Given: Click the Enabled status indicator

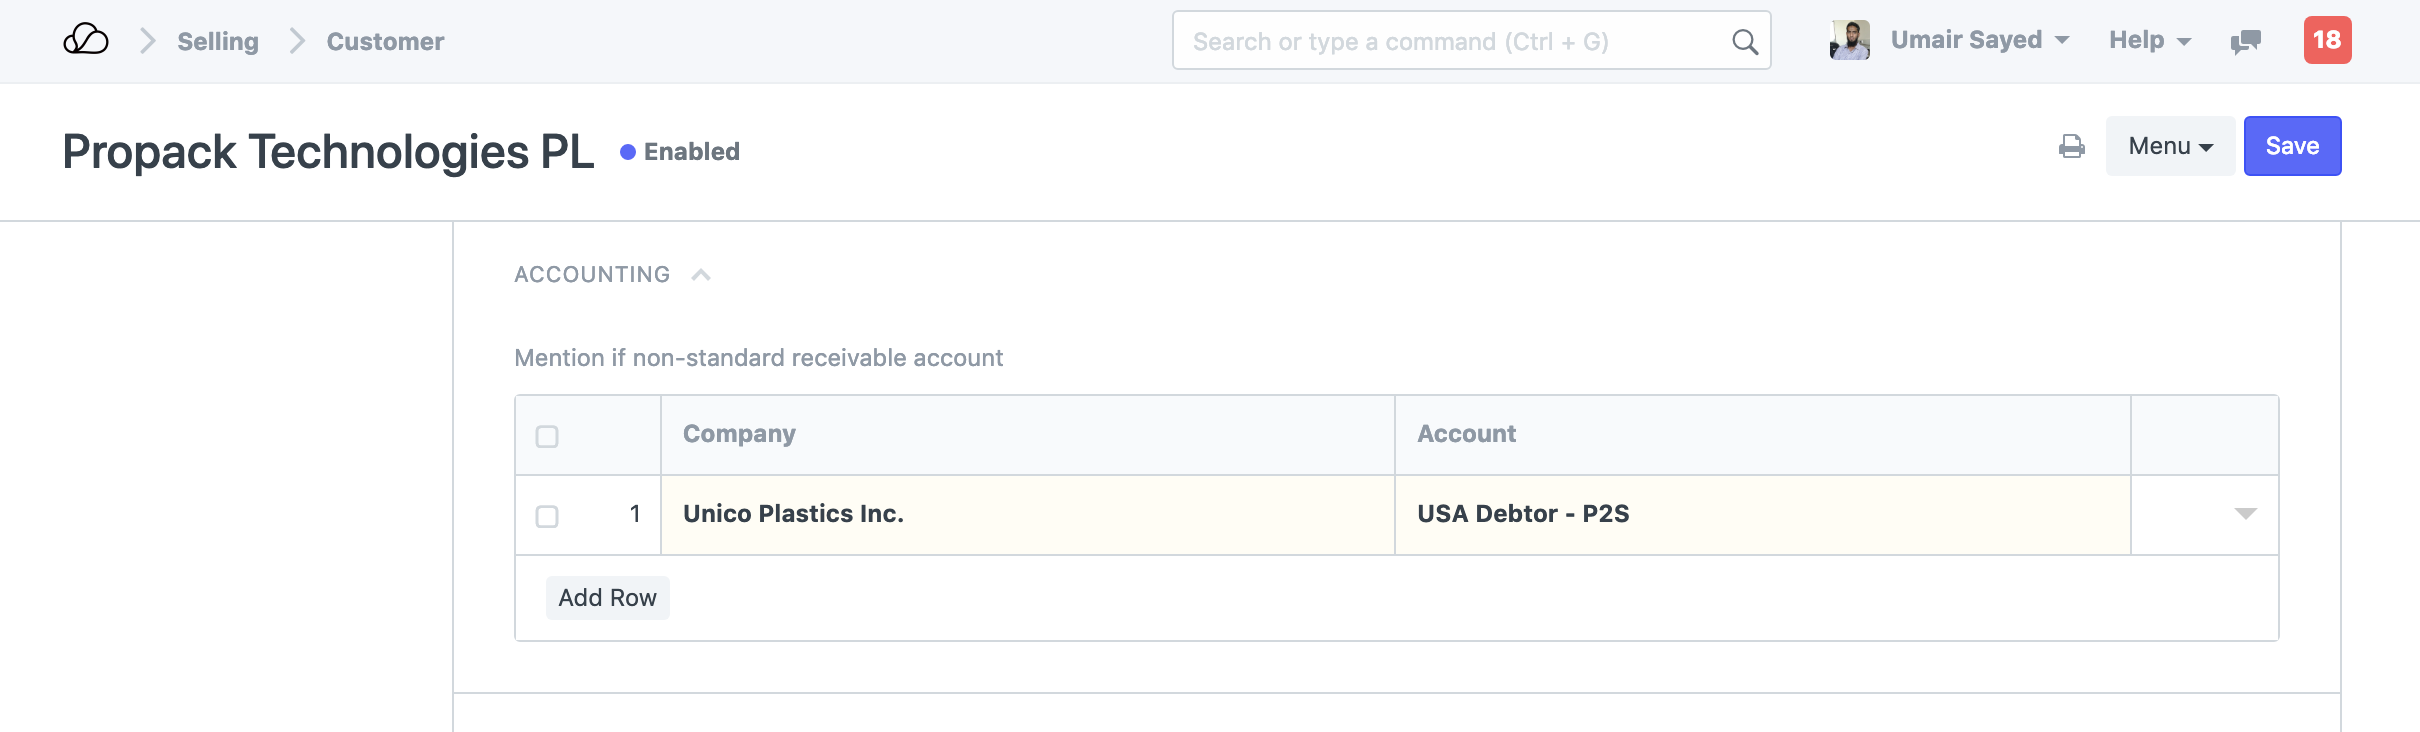Looking at the screenshot, I should [680, 152].
